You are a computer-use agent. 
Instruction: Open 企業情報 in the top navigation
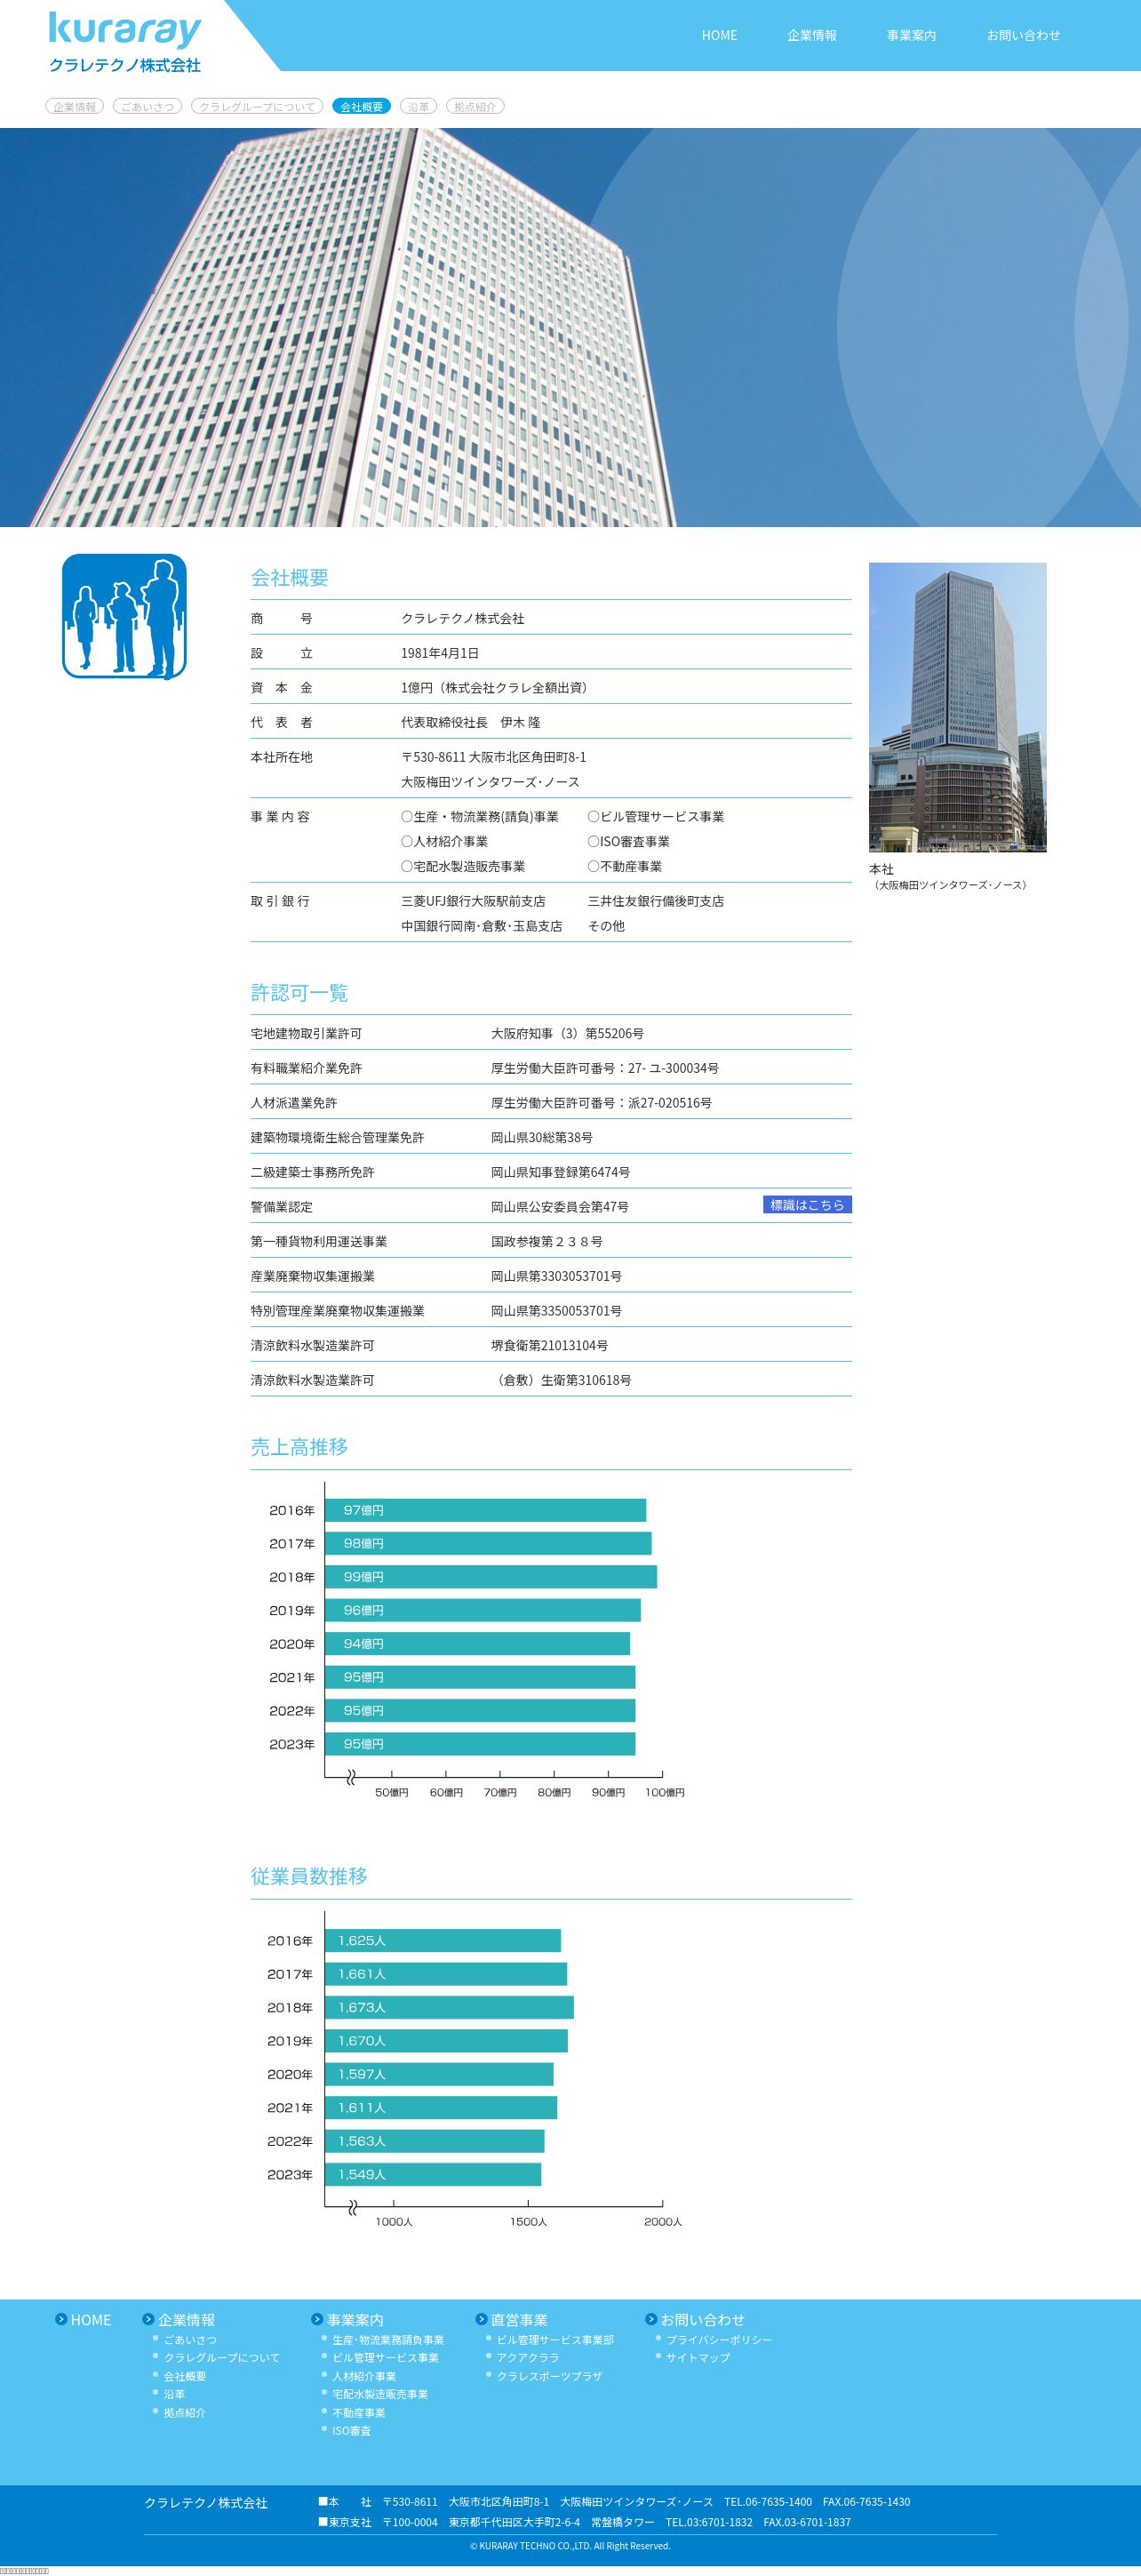(811, 35)
